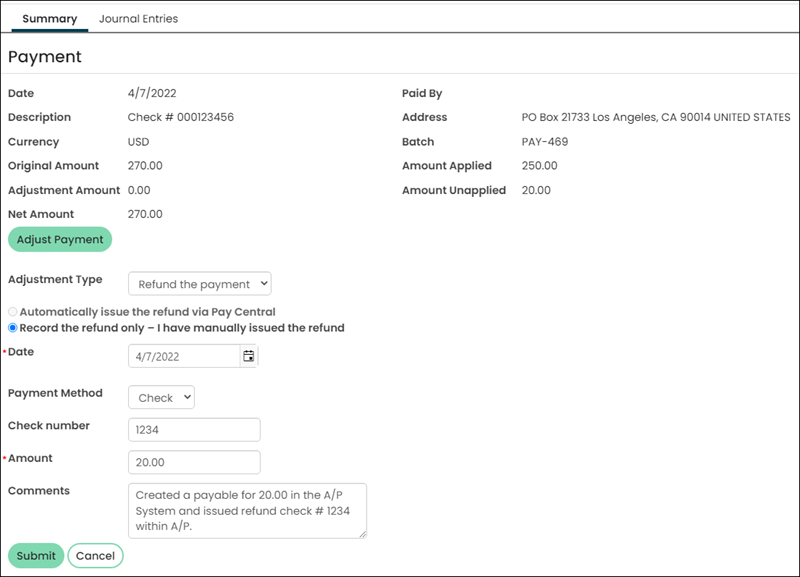Click the Description label

tap(39, 117)
